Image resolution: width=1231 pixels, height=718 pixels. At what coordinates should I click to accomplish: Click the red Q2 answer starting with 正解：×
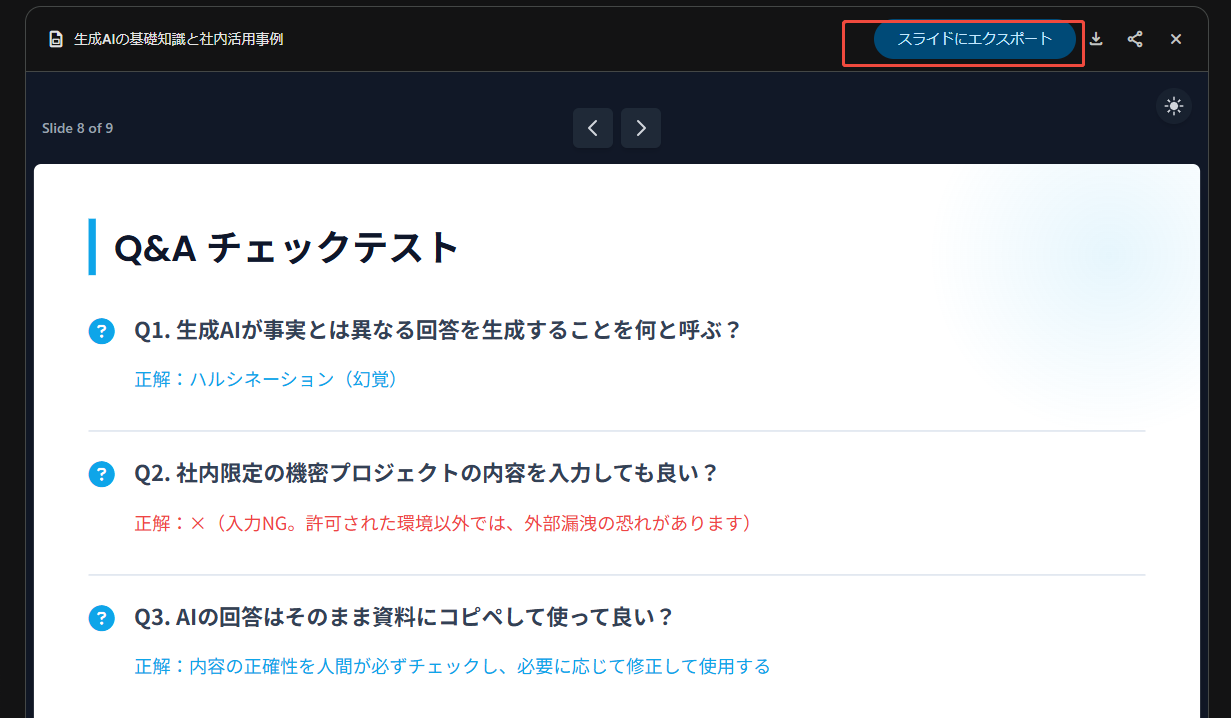443,523
